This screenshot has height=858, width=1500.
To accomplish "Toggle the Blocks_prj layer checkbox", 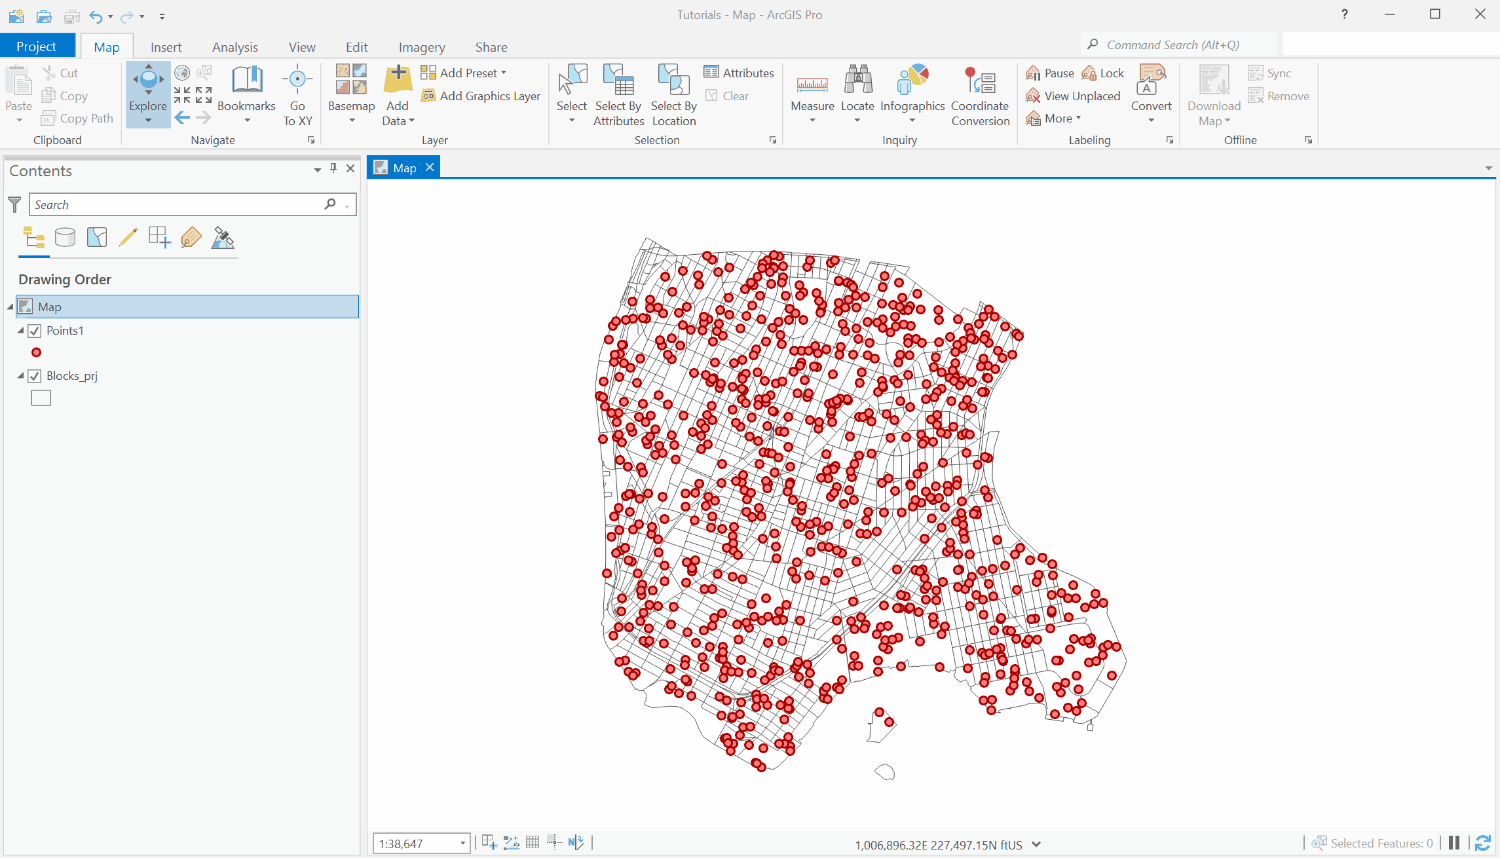I will tap(34, 375).
